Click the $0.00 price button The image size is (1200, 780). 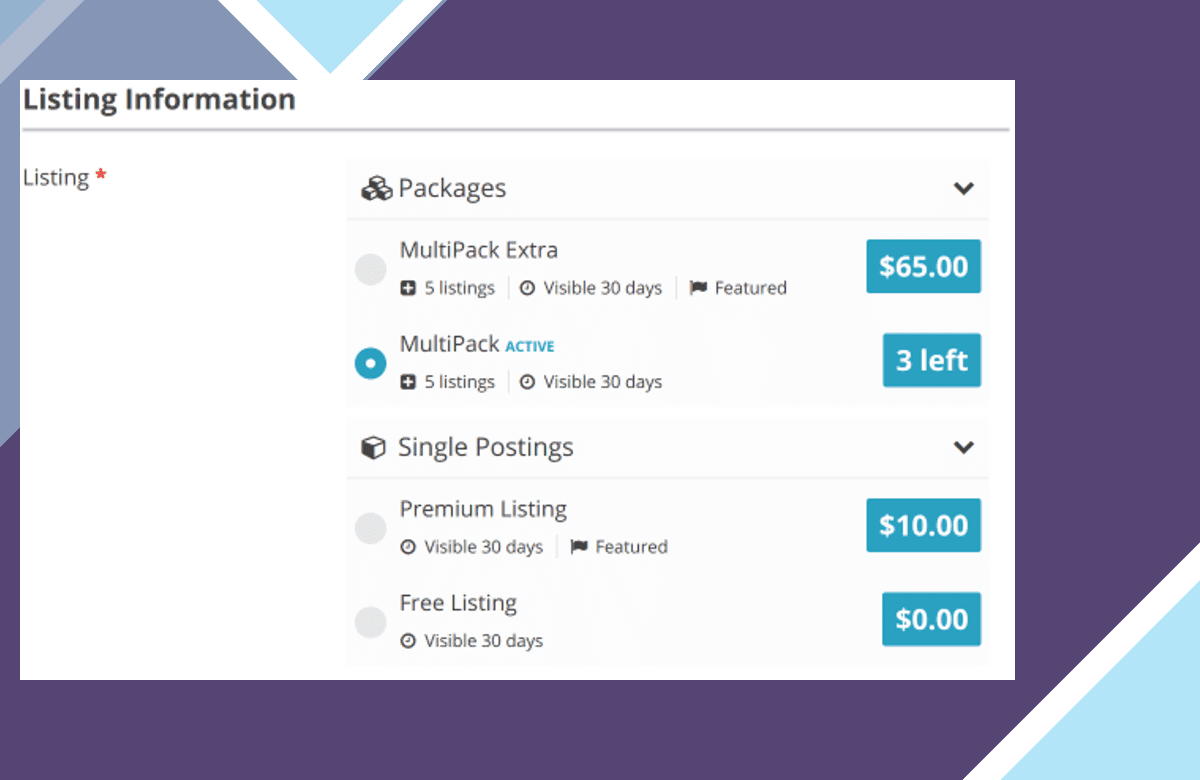click(932, 619)
